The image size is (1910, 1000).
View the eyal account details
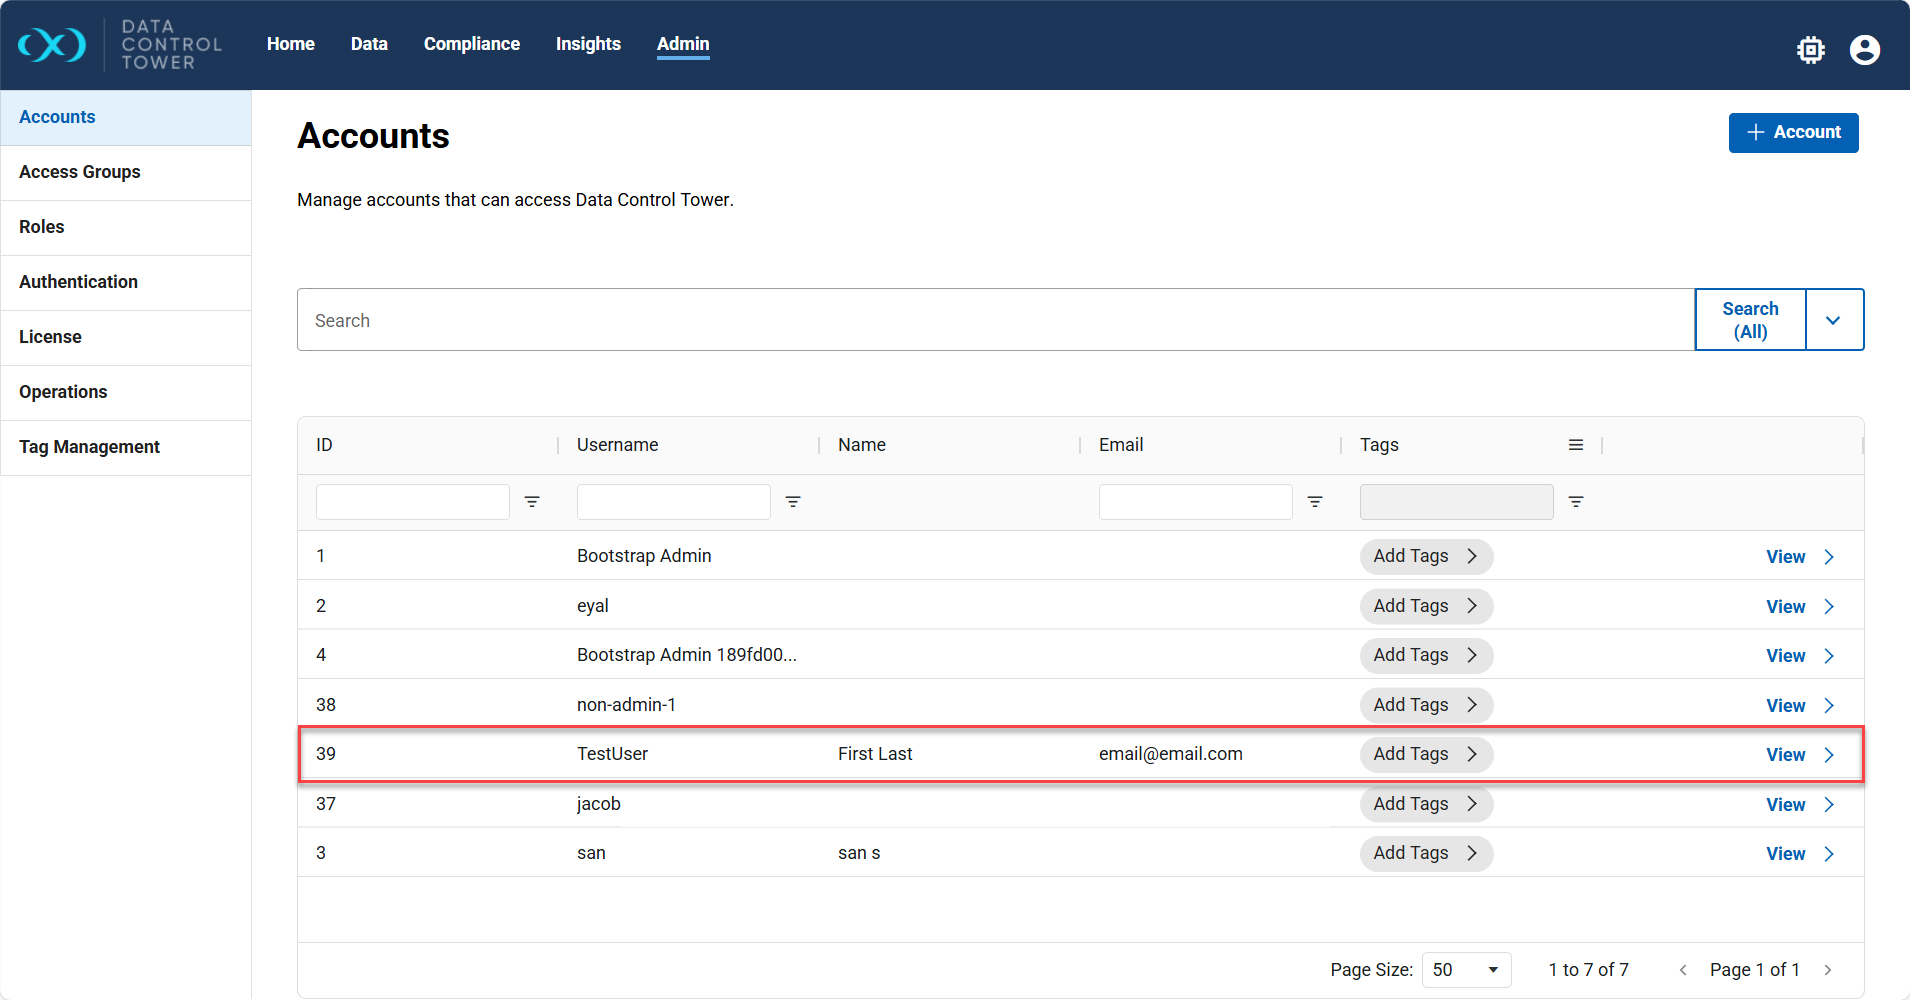point(1799,607)
